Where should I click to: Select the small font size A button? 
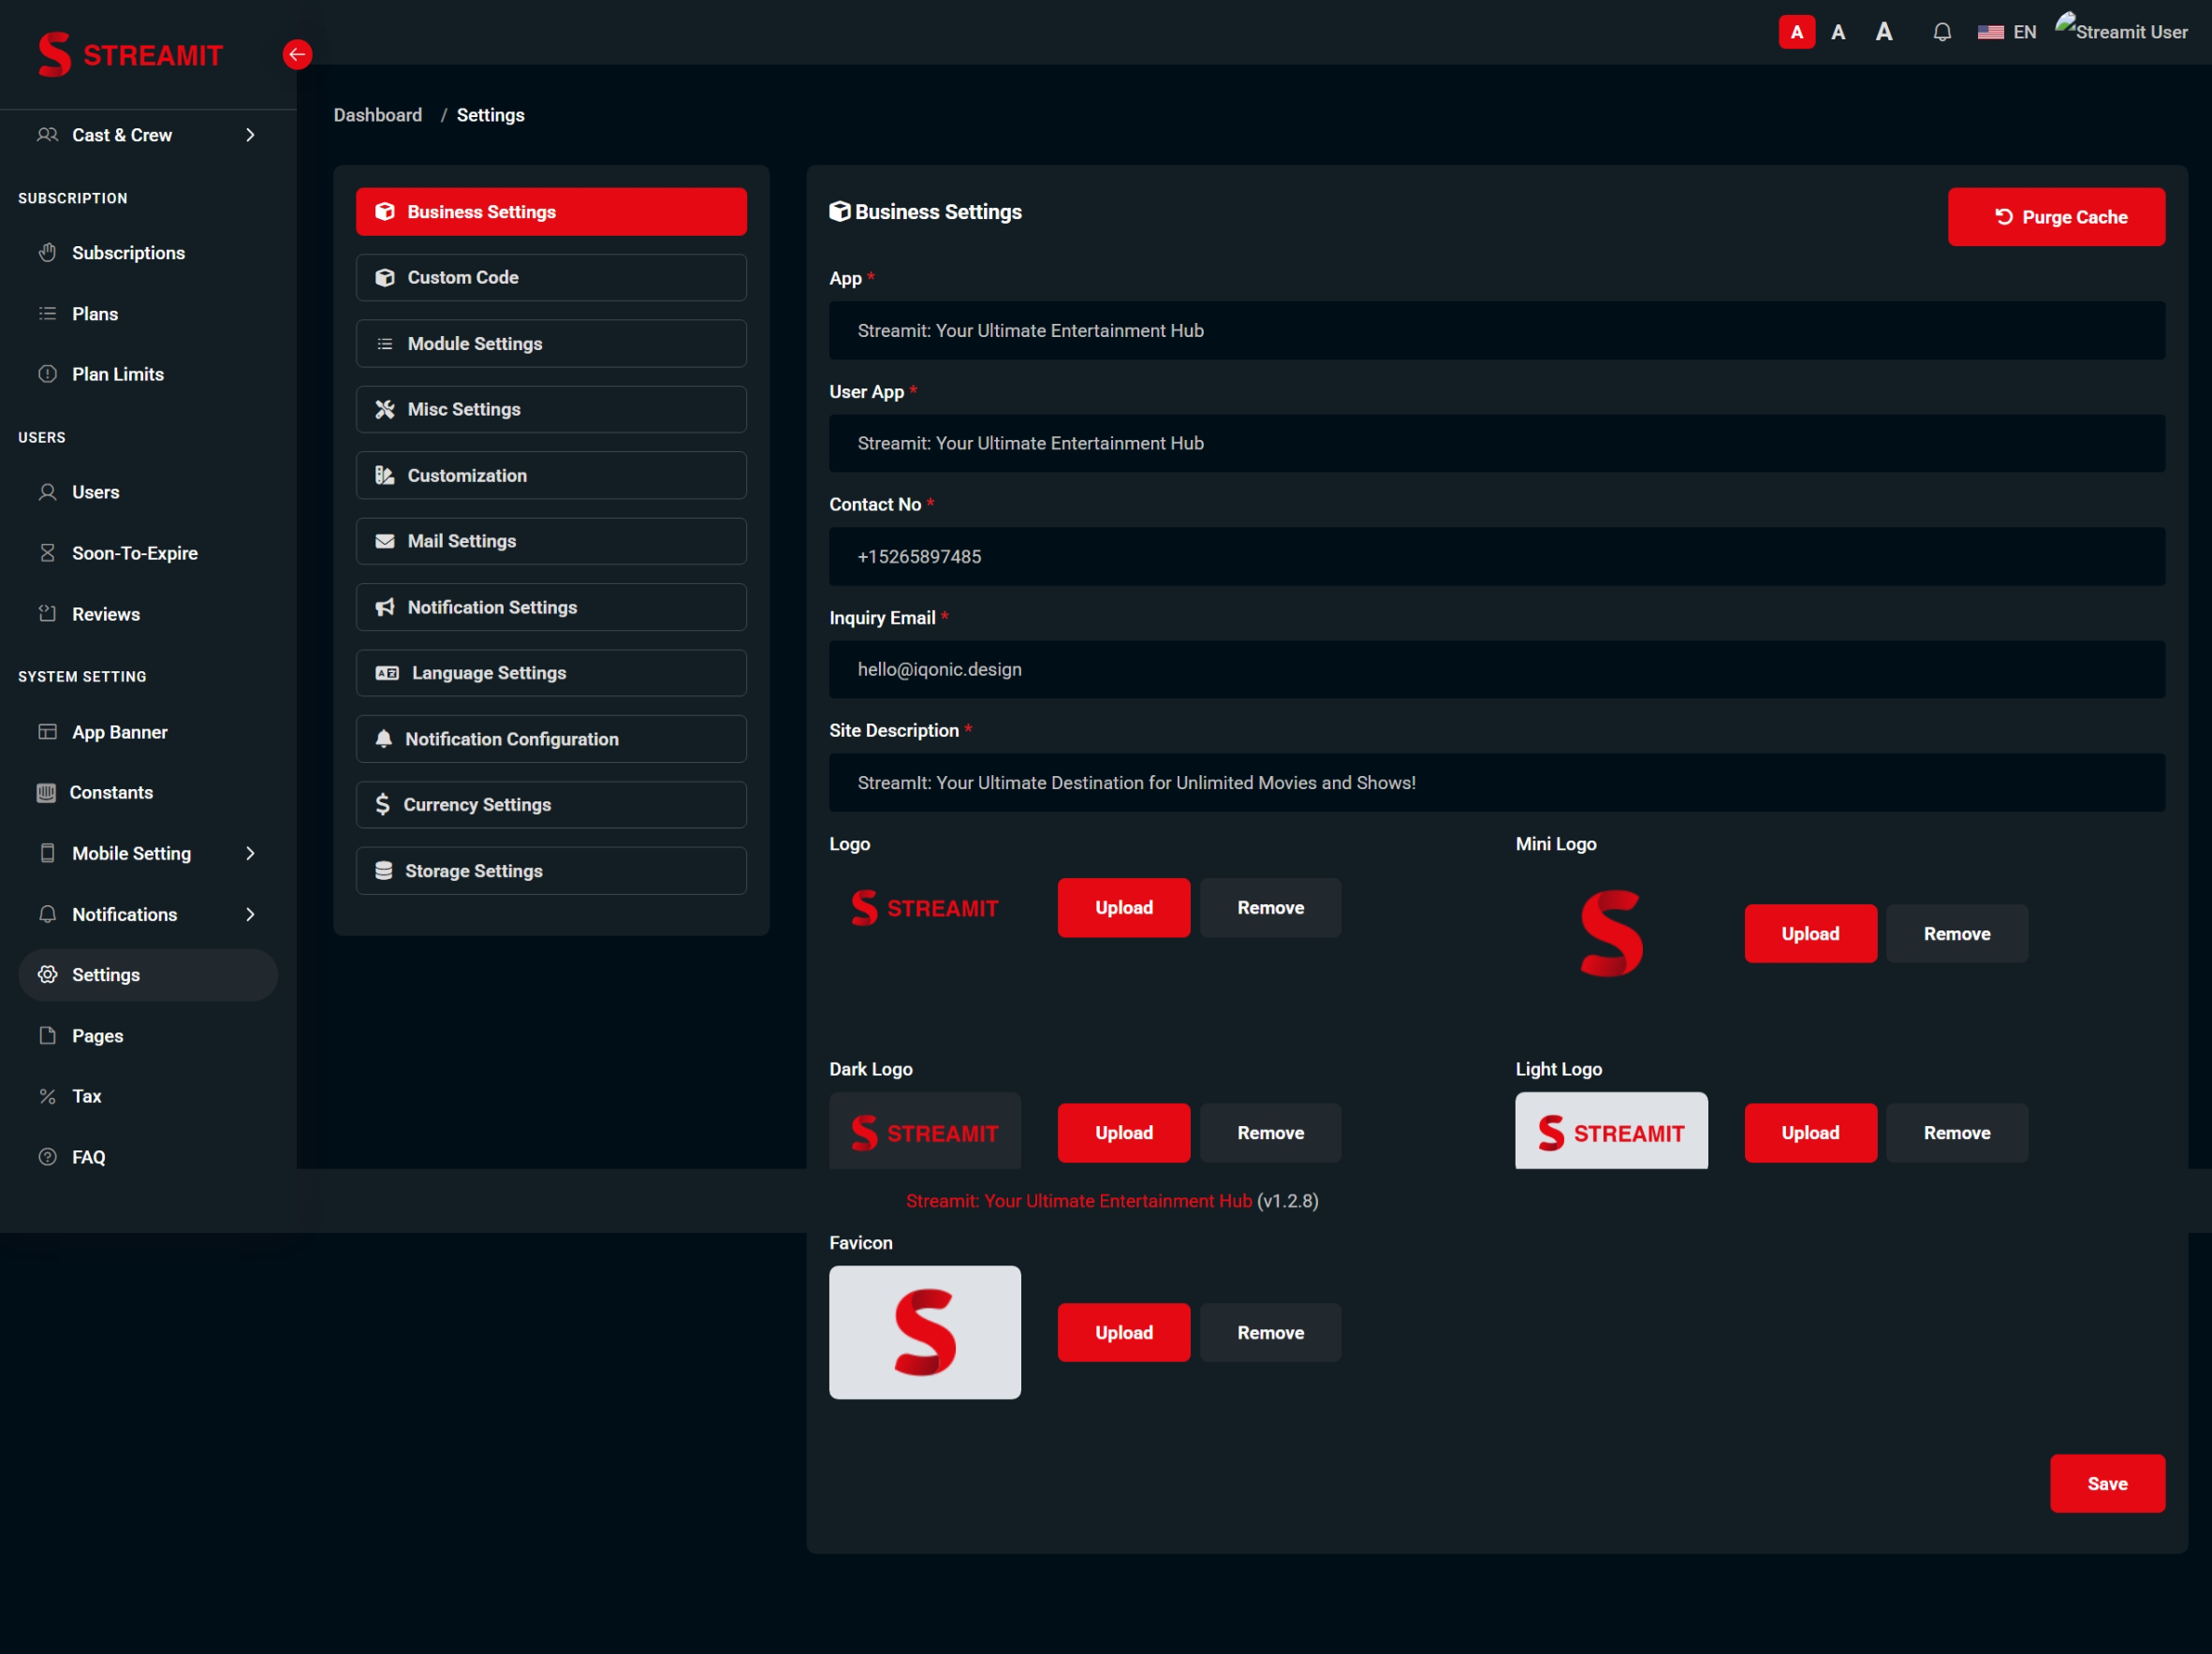click(x=1796, y=32)
